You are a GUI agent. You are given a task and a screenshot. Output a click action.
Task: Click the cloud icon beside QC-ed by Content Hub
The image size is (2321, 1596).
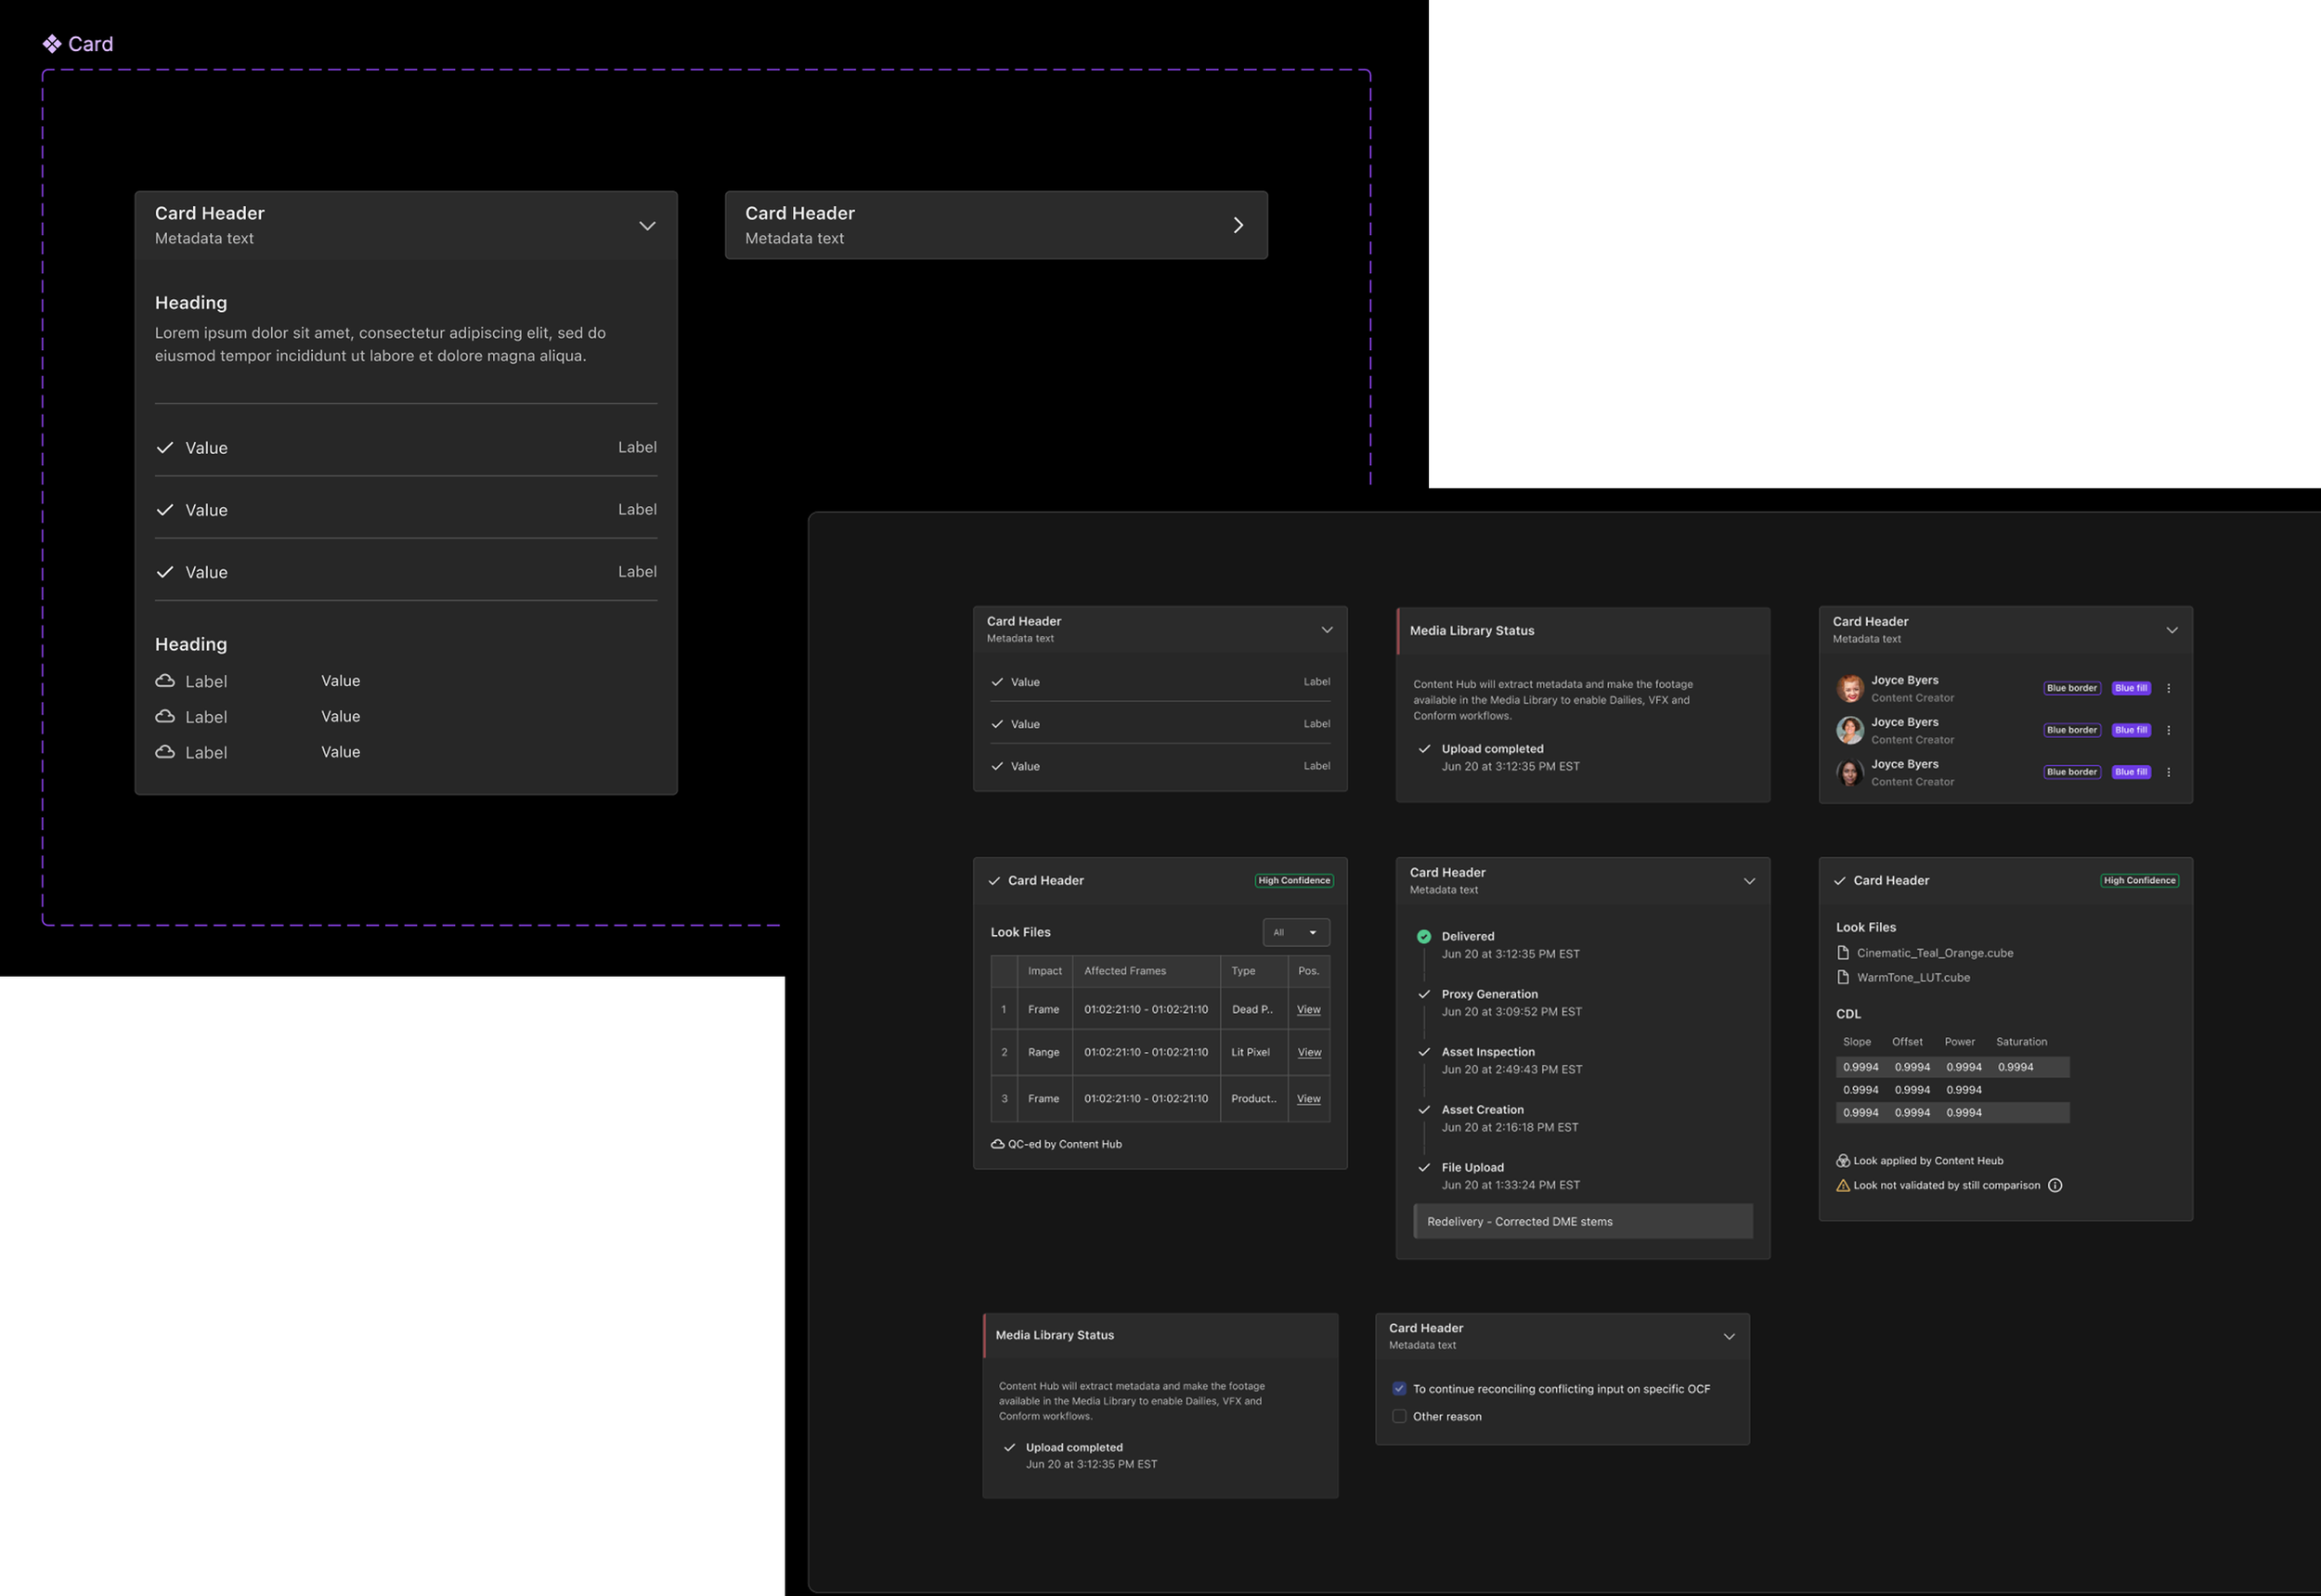[997, 1144]
